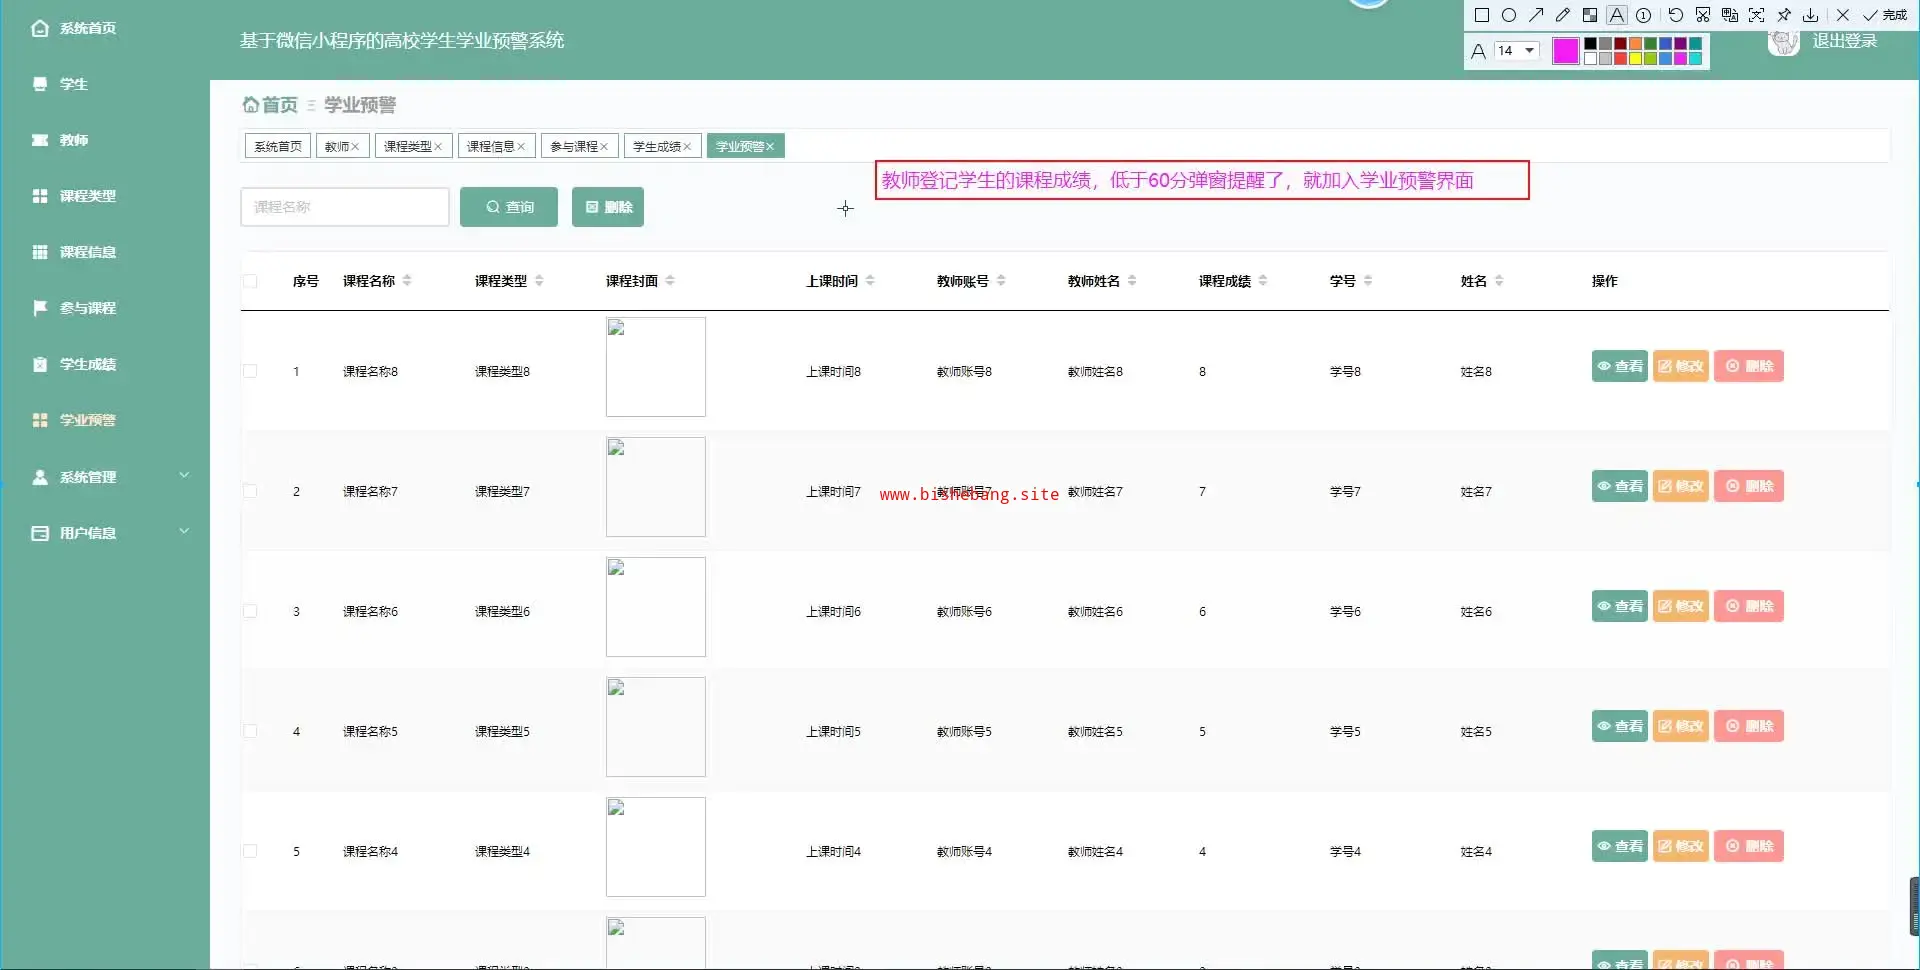Save screenshot with download icon

1811,15
